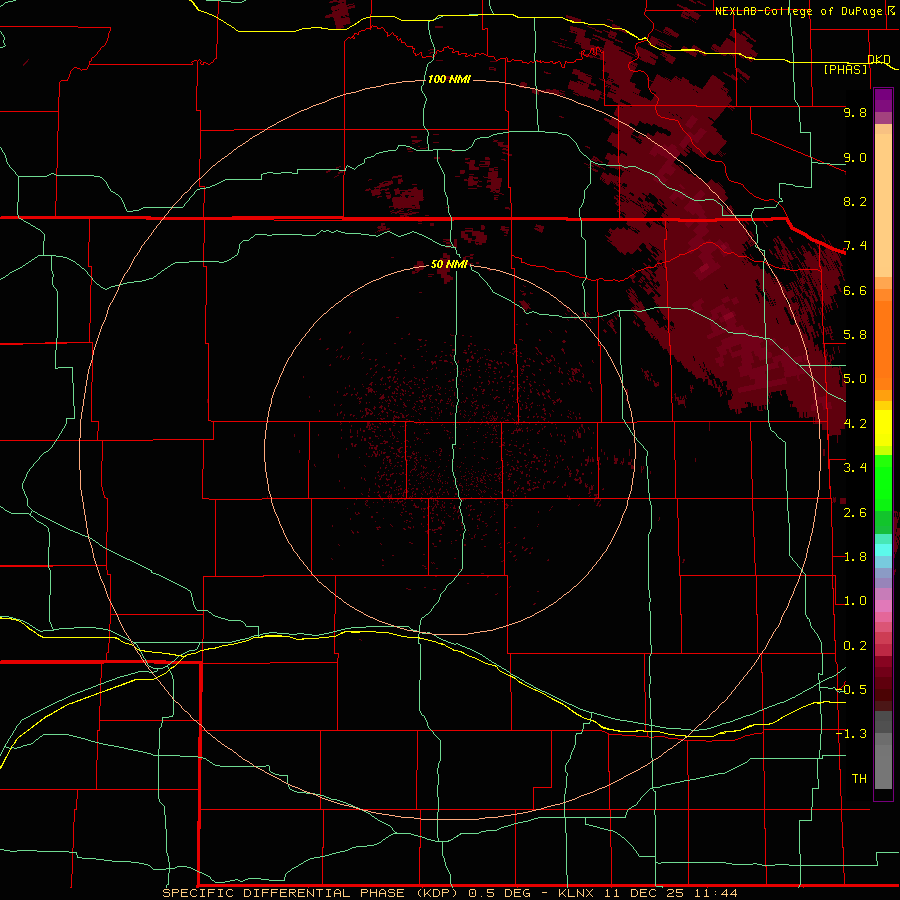This screenshot has height=900, width=900.
Task: Click the 9.0 scale value
Action: click(x=855, y=157)
